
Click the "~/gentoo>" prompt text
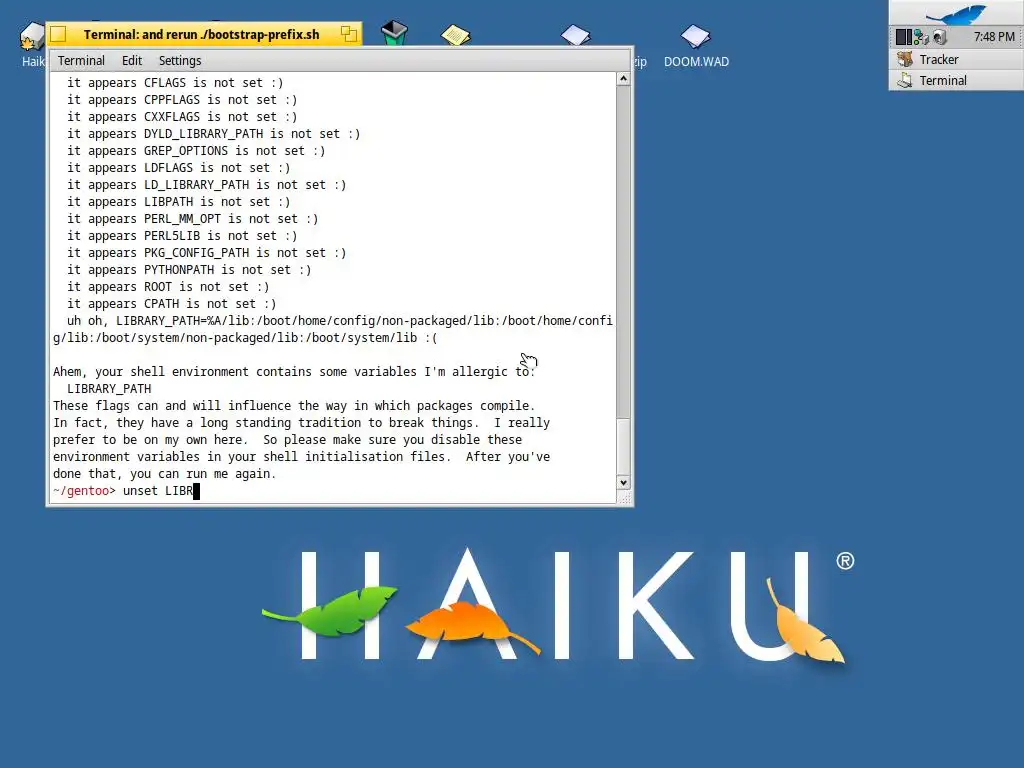[84, 491]
